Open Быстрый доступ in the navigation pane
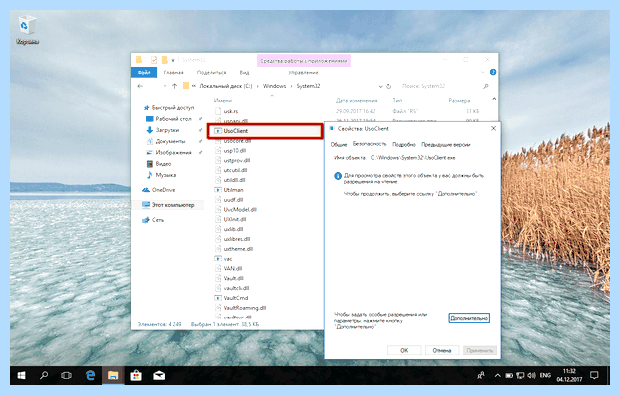 pyautogui.click(x=169, y=108)
